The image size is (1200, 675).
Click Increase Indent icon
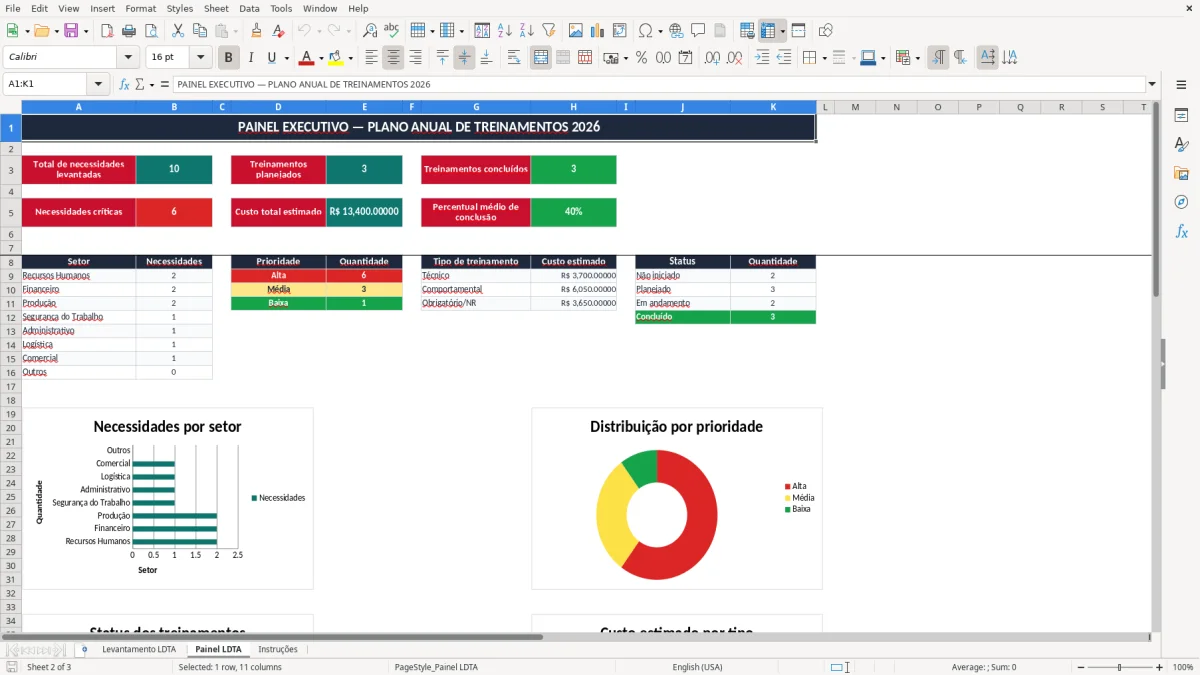tap(762, 58)
